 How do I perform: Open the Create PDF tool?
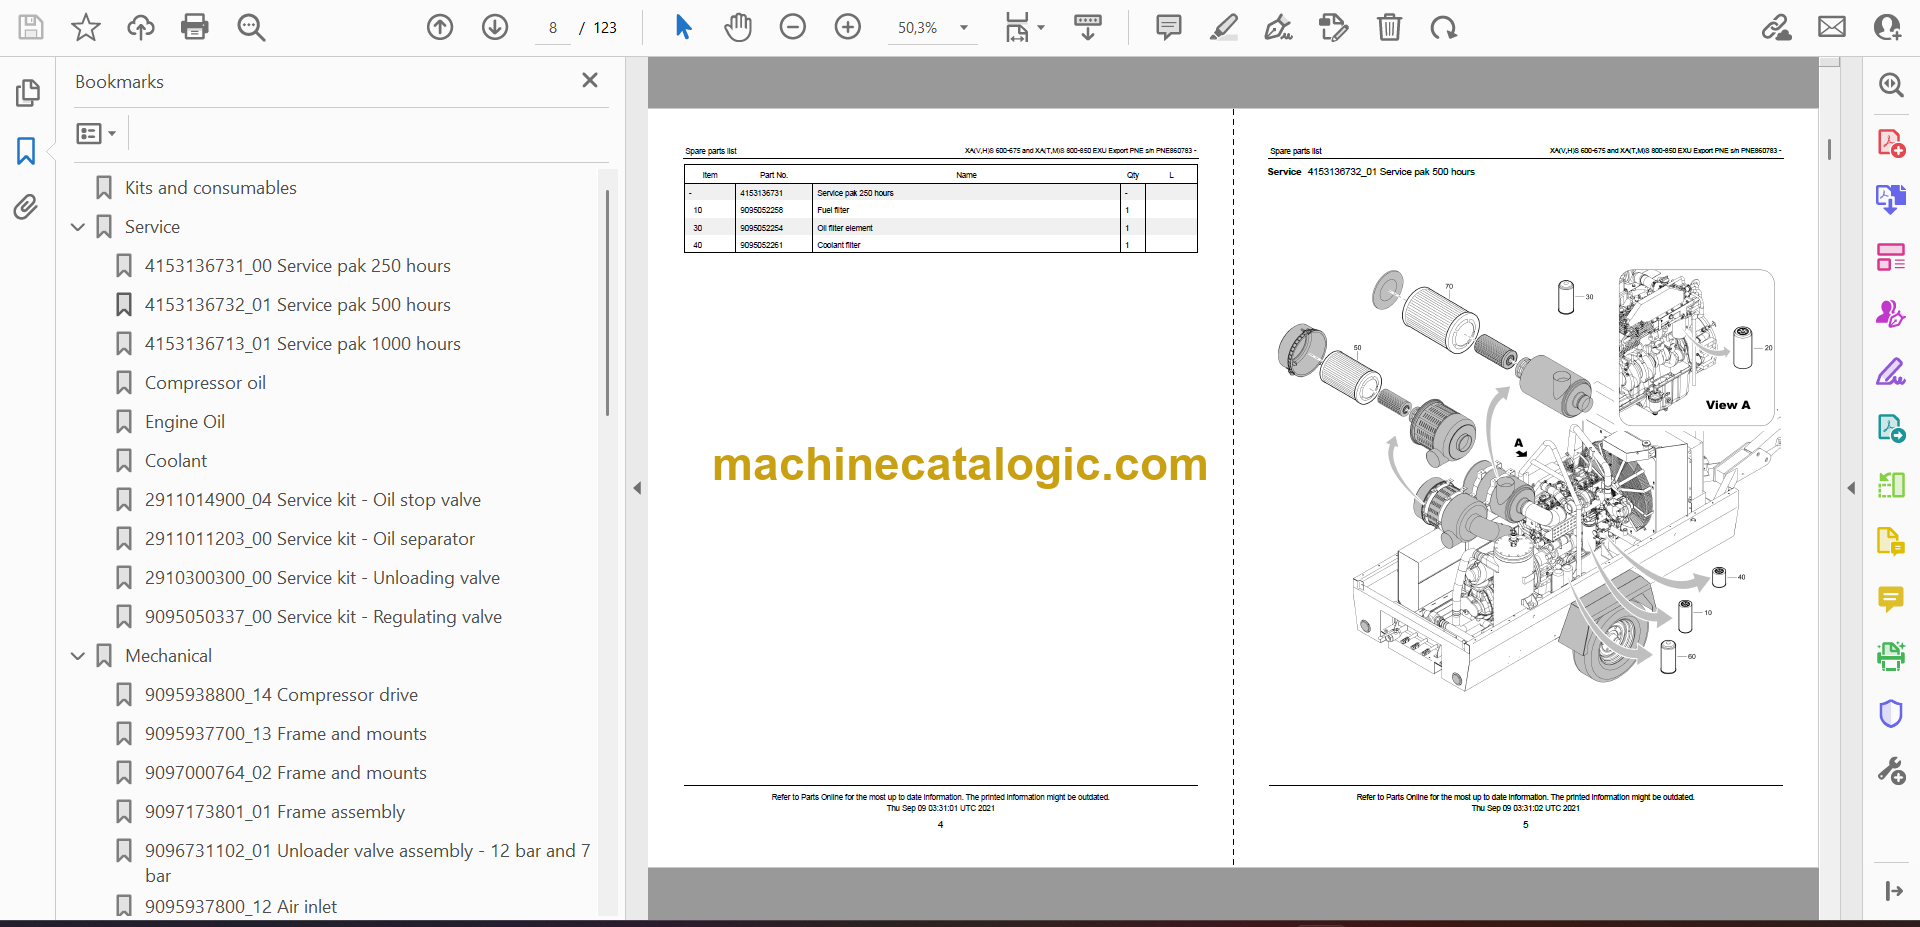tap(1891, 143)
